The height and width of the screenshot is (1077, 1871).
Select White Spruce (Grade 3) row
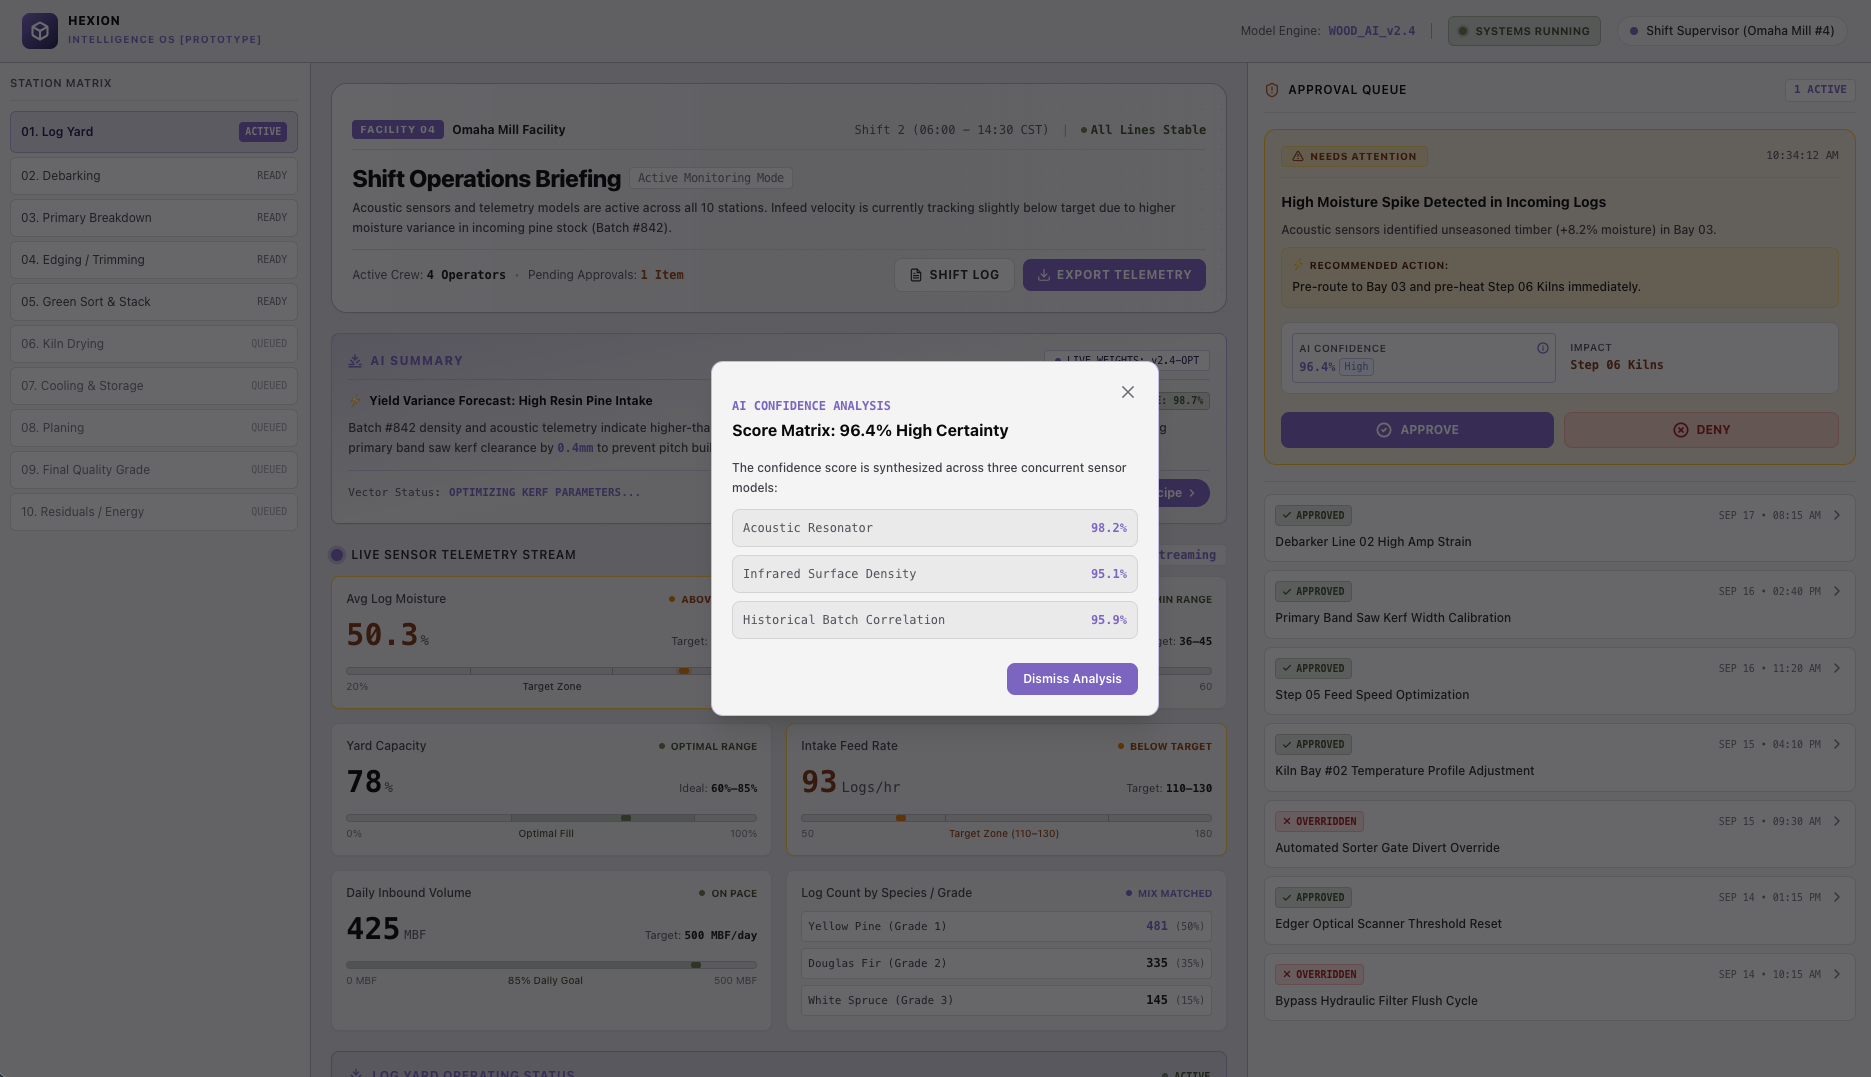point(1006,1000)
